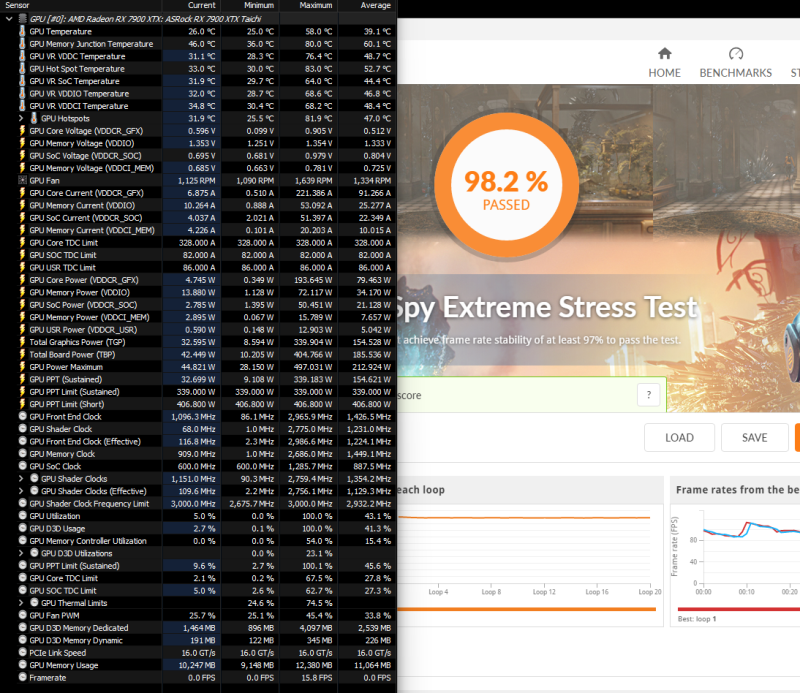Click the icon of GPU Shader Clock Frequency Limit
Image resolution: width=800 pixels, height=693 pixels.
tap(22, 503)
